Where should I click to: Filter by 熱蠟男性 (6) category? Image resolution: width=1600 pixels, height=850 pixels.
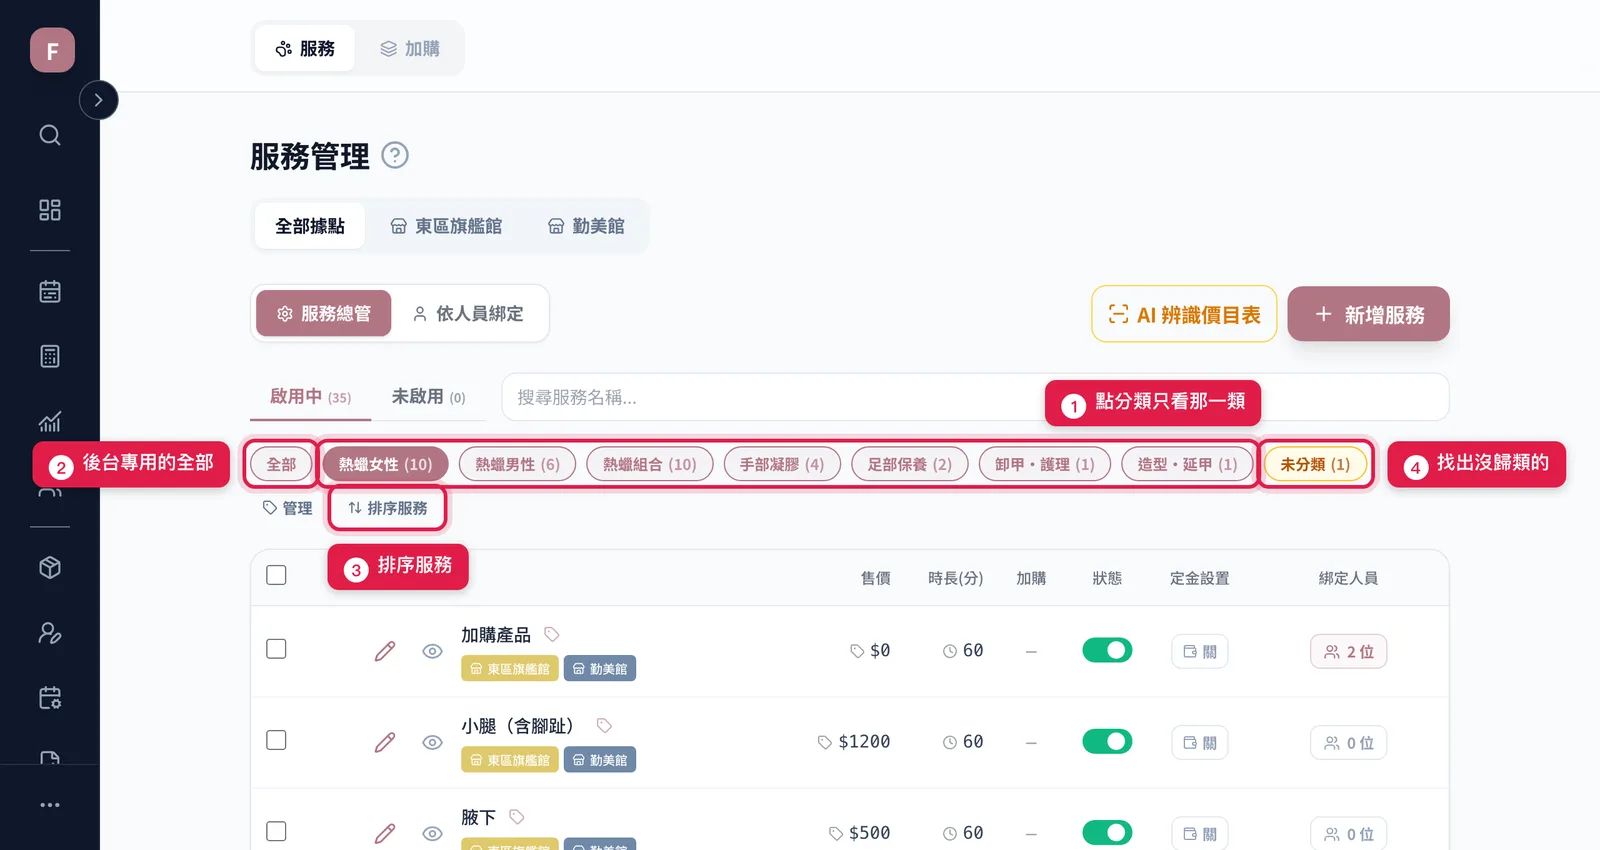(517, 464)
